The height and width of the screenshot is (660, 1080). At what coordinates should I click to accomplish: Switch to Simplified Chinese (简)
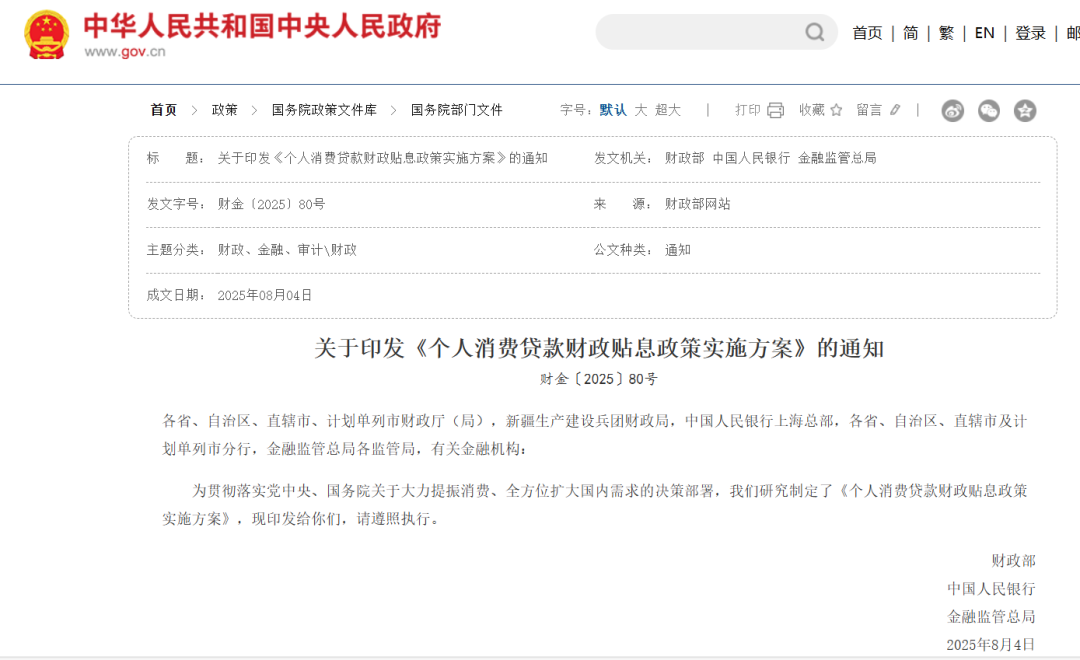910,33
